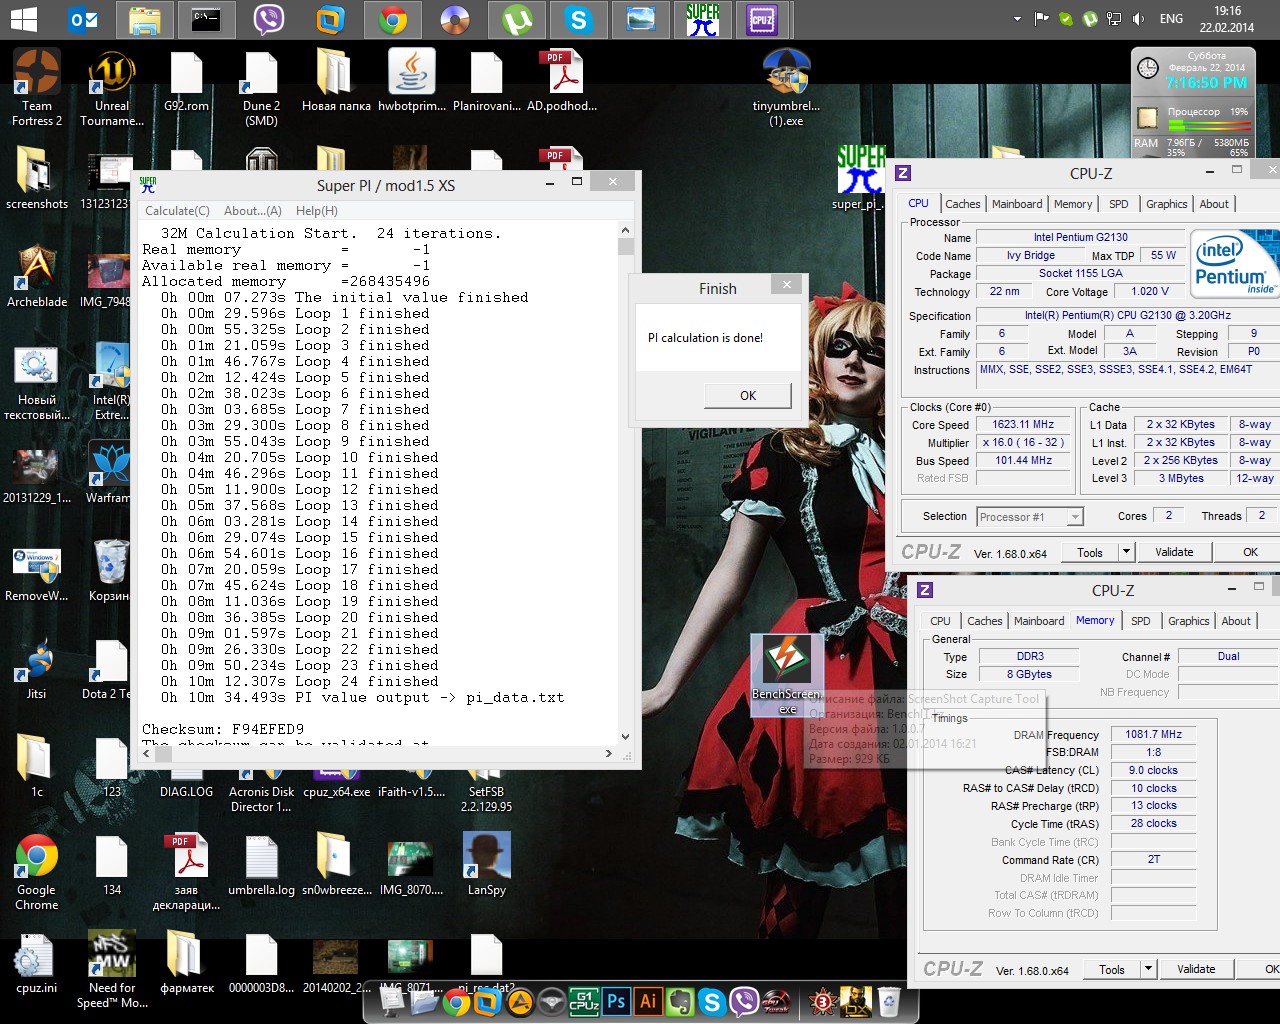Open Team Fortress 2 desktop shortcut
The height and width of the screenshot is (1024, 1280).
coord(37,88)
